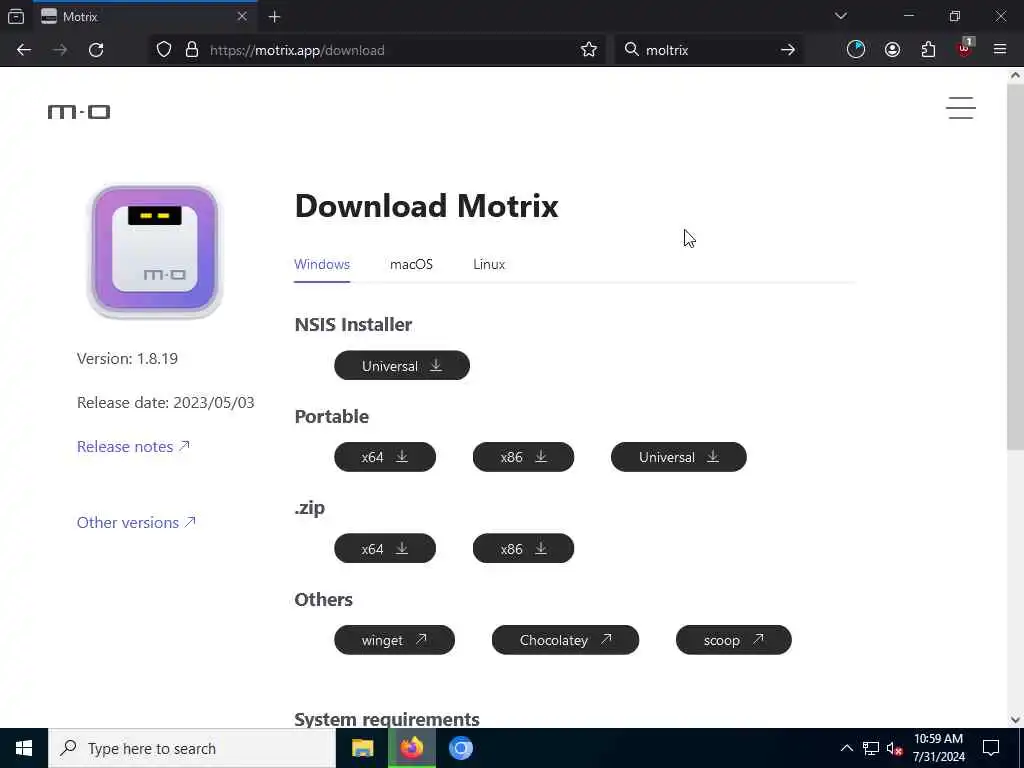The height and width of the screenshot is (768, 1024).
Task: Submit search with the arrow button
Action: pos(788,50)
